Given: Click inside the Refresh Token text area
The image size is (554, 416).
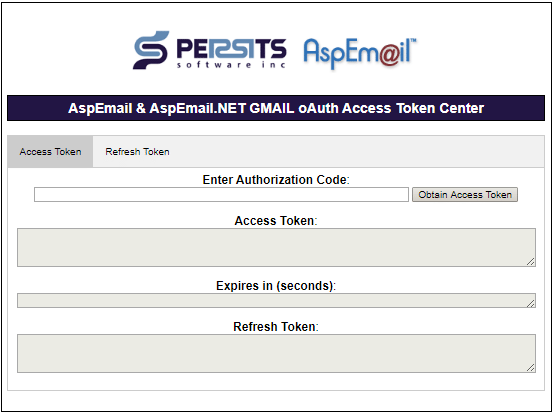Looking at the screenshot, I should click(x=276, y=353).
